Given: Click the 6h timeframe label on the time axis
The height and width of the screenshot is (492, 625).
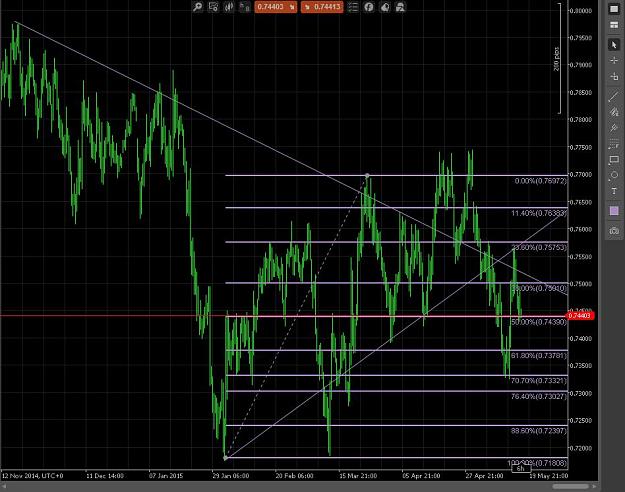Looking at the screenshot, I should [521, 468].
